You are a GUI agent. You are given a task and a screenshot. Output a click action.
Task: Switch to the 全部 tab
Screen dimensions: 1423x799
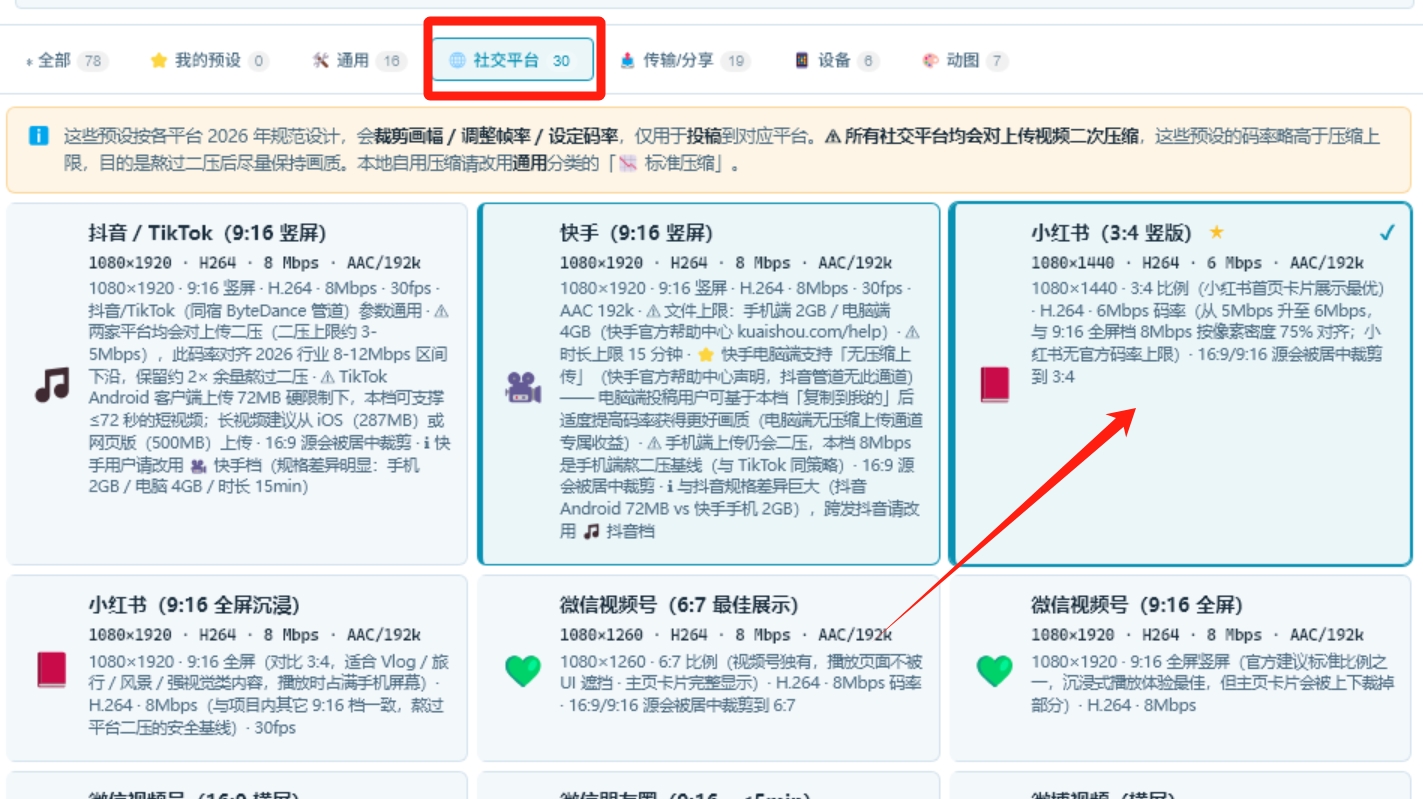point(66,60)
